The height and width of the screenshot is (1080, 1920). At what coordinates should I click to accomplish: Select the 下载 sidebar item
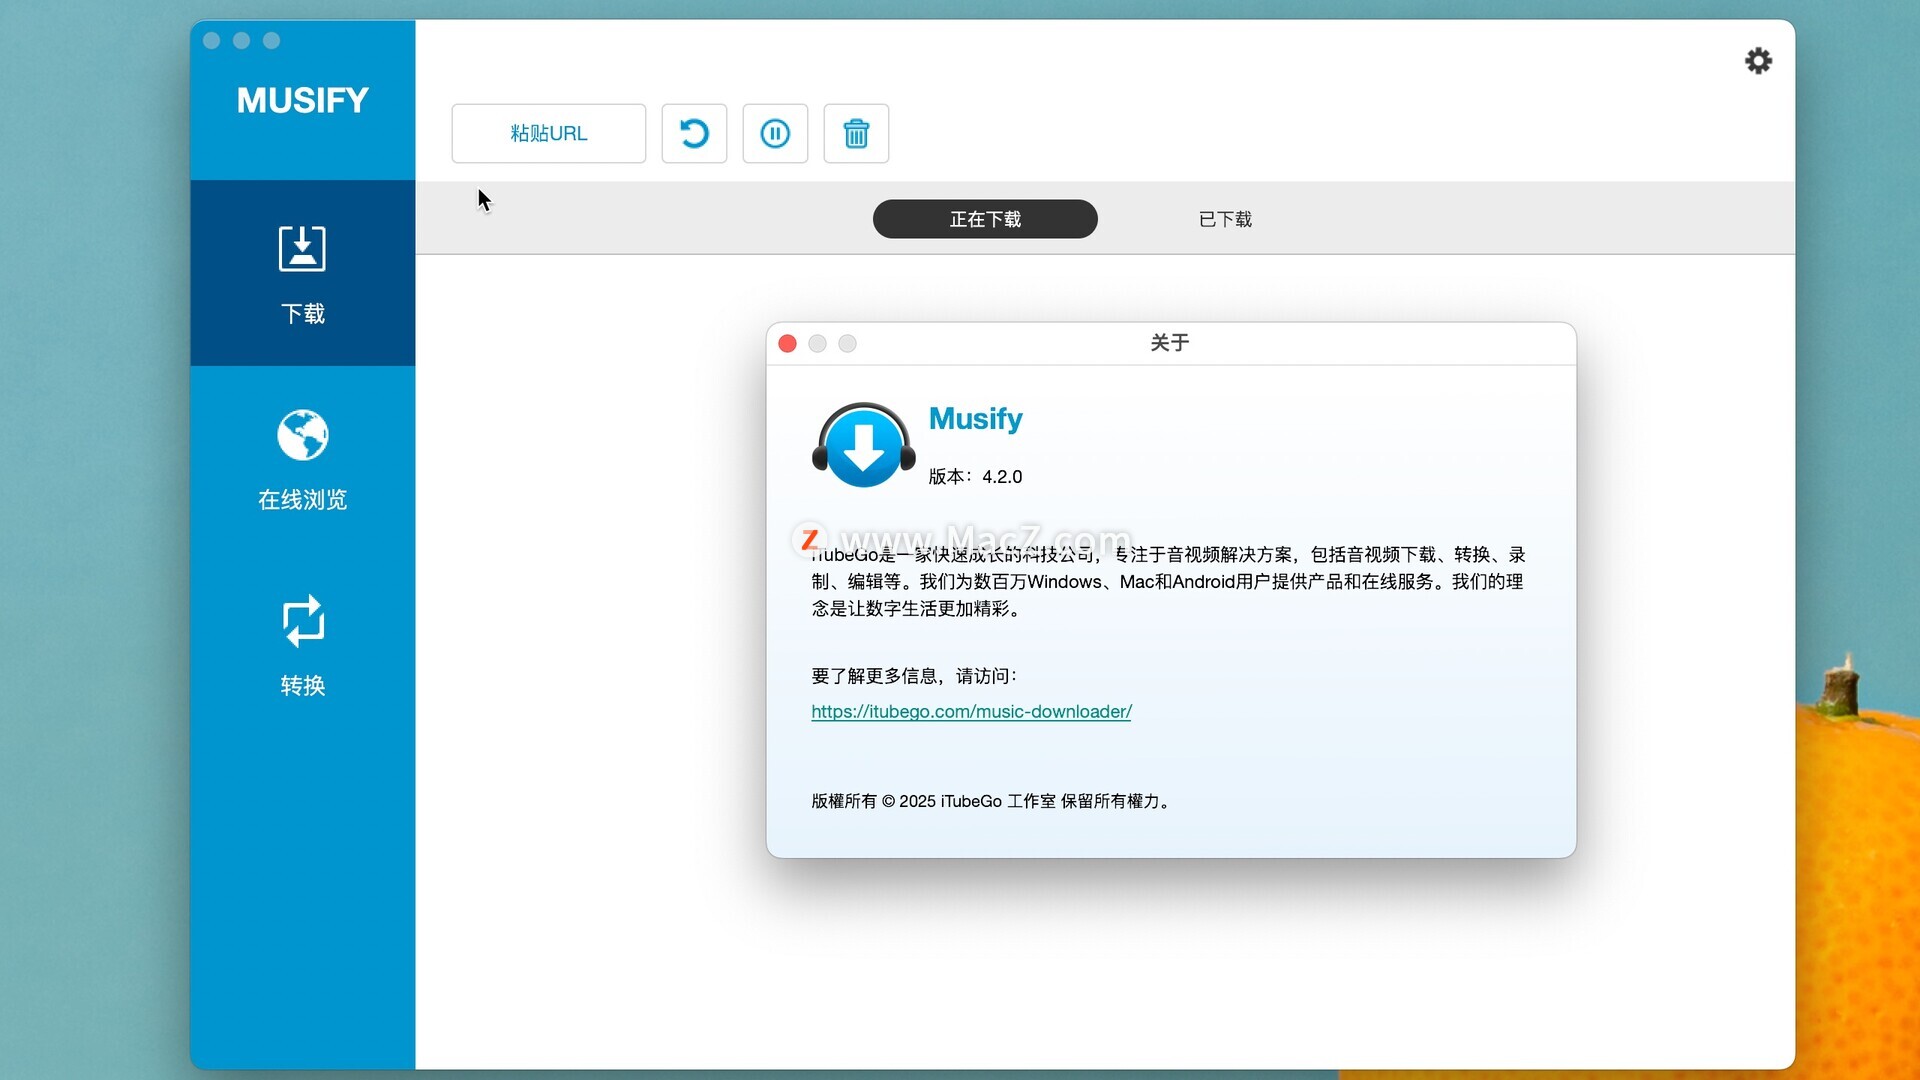click(303, 273)
